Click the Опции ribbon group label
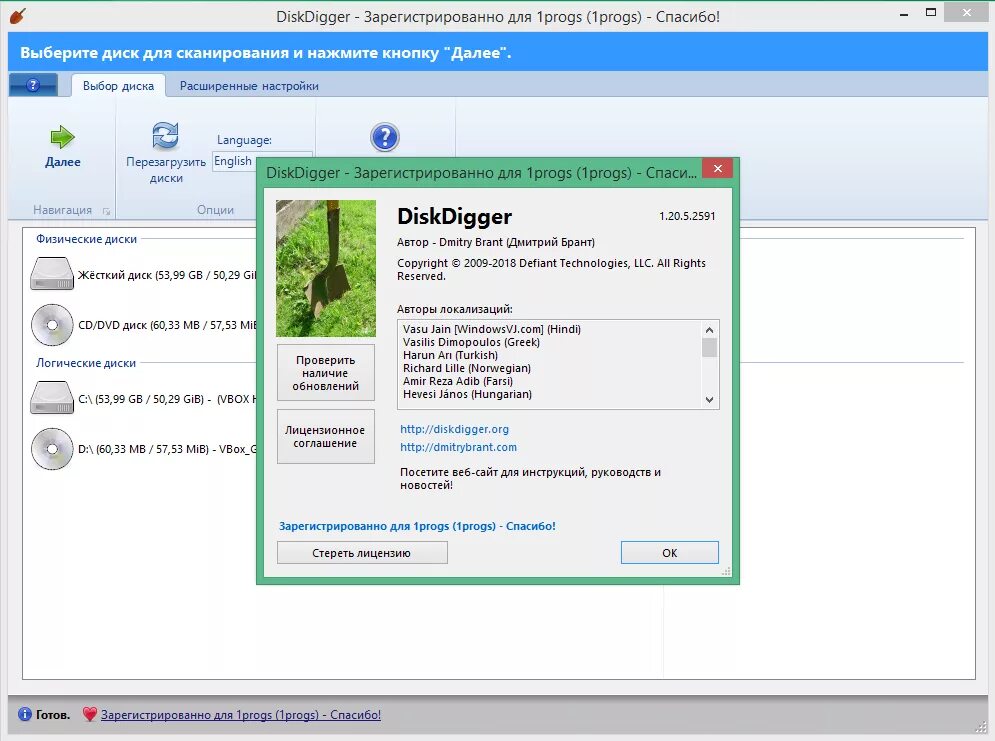Image resolution: width=995 pixels, height=741 pixels. [x=215, y=209]
